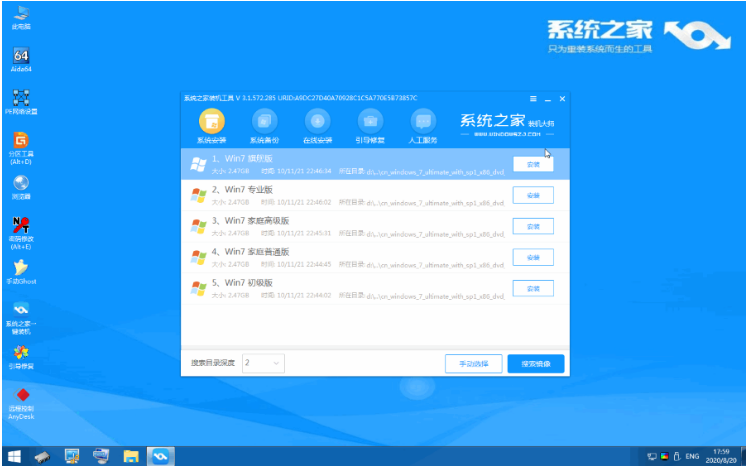Open Aida64 desktop icon

pyautogui.click(x=20, y=62)
